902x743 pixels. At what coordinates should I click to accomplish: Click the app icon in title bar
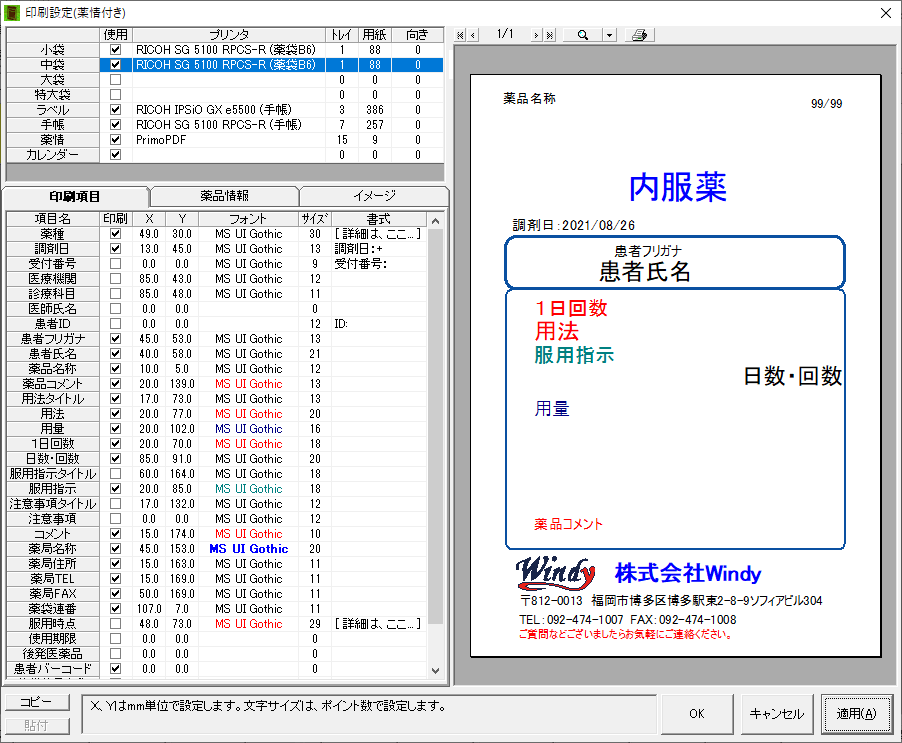pos(11,13)
